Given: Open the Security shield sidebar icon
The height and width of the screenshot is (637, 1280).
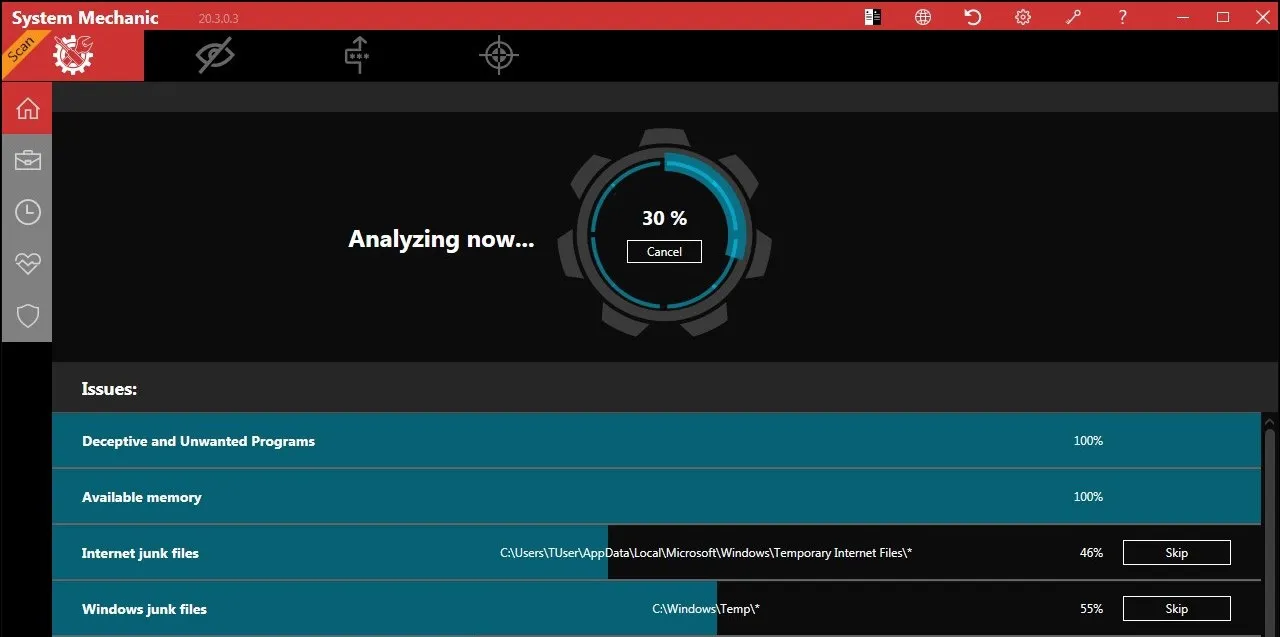Looking at the screenshot, I should [27, 316].
